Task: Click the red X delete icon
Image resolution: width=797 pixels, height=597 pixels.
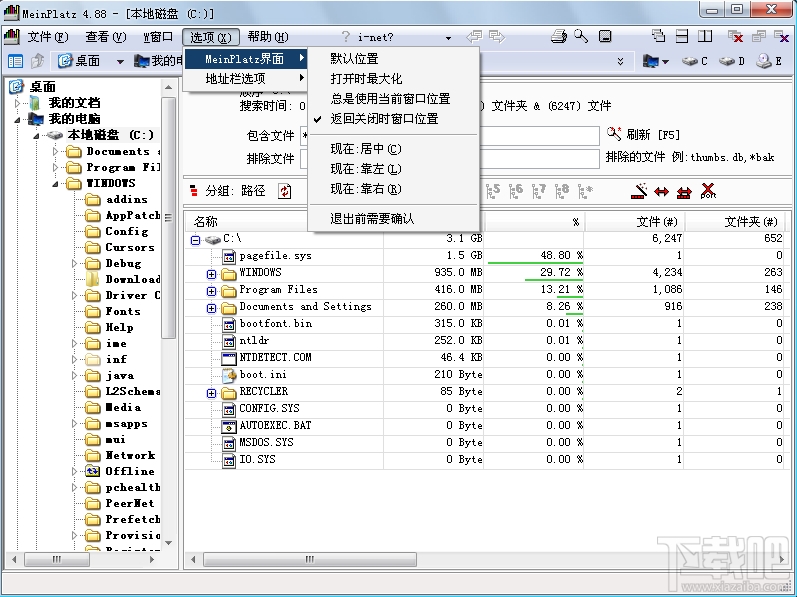Action: click(708, 191)
